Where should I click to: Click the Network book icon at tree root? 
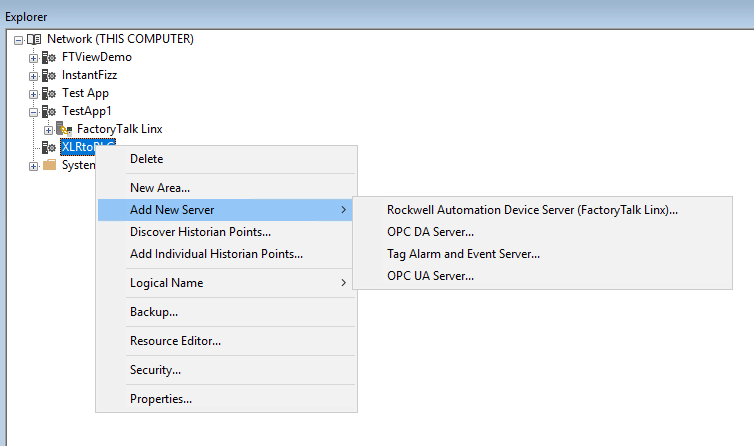(x=34, y=39)
